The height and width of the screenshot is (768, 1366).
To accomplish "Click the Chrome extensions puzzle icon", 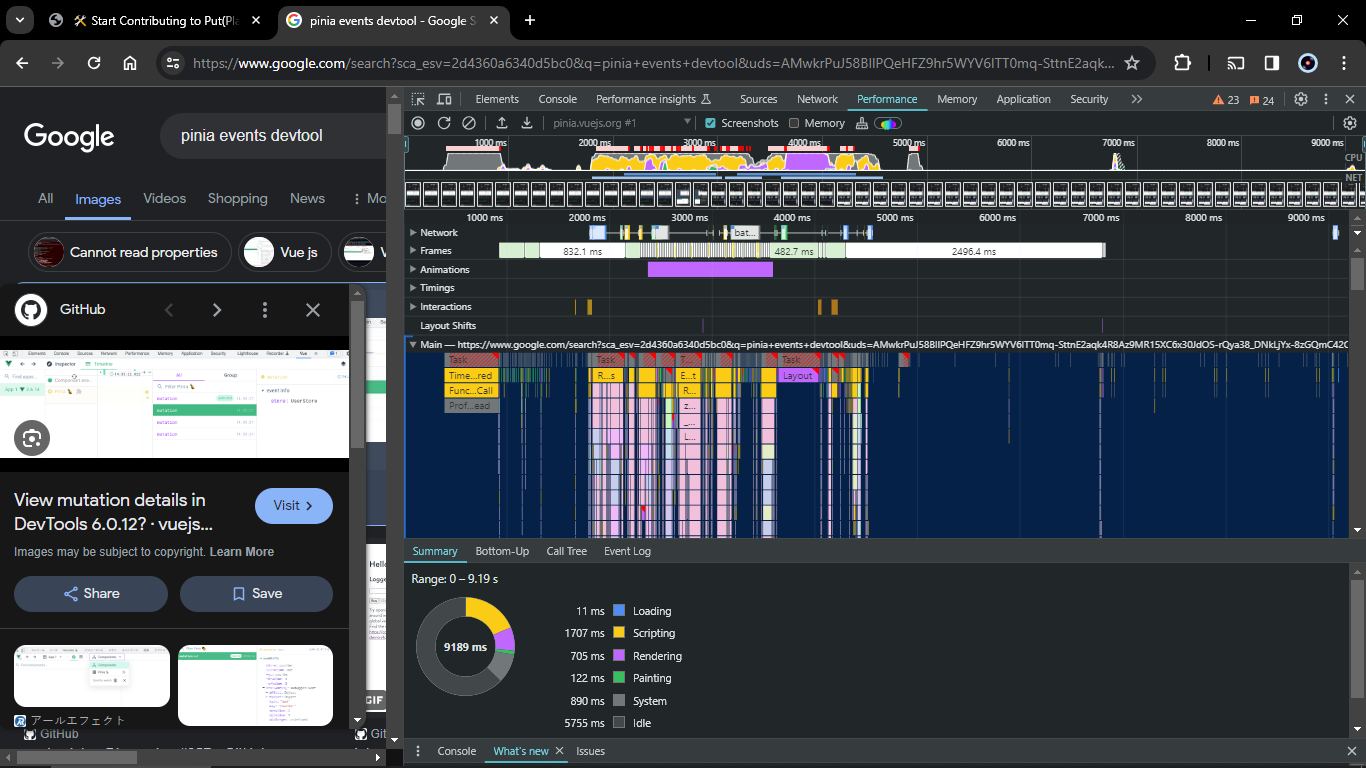I will coord(1182,63).
